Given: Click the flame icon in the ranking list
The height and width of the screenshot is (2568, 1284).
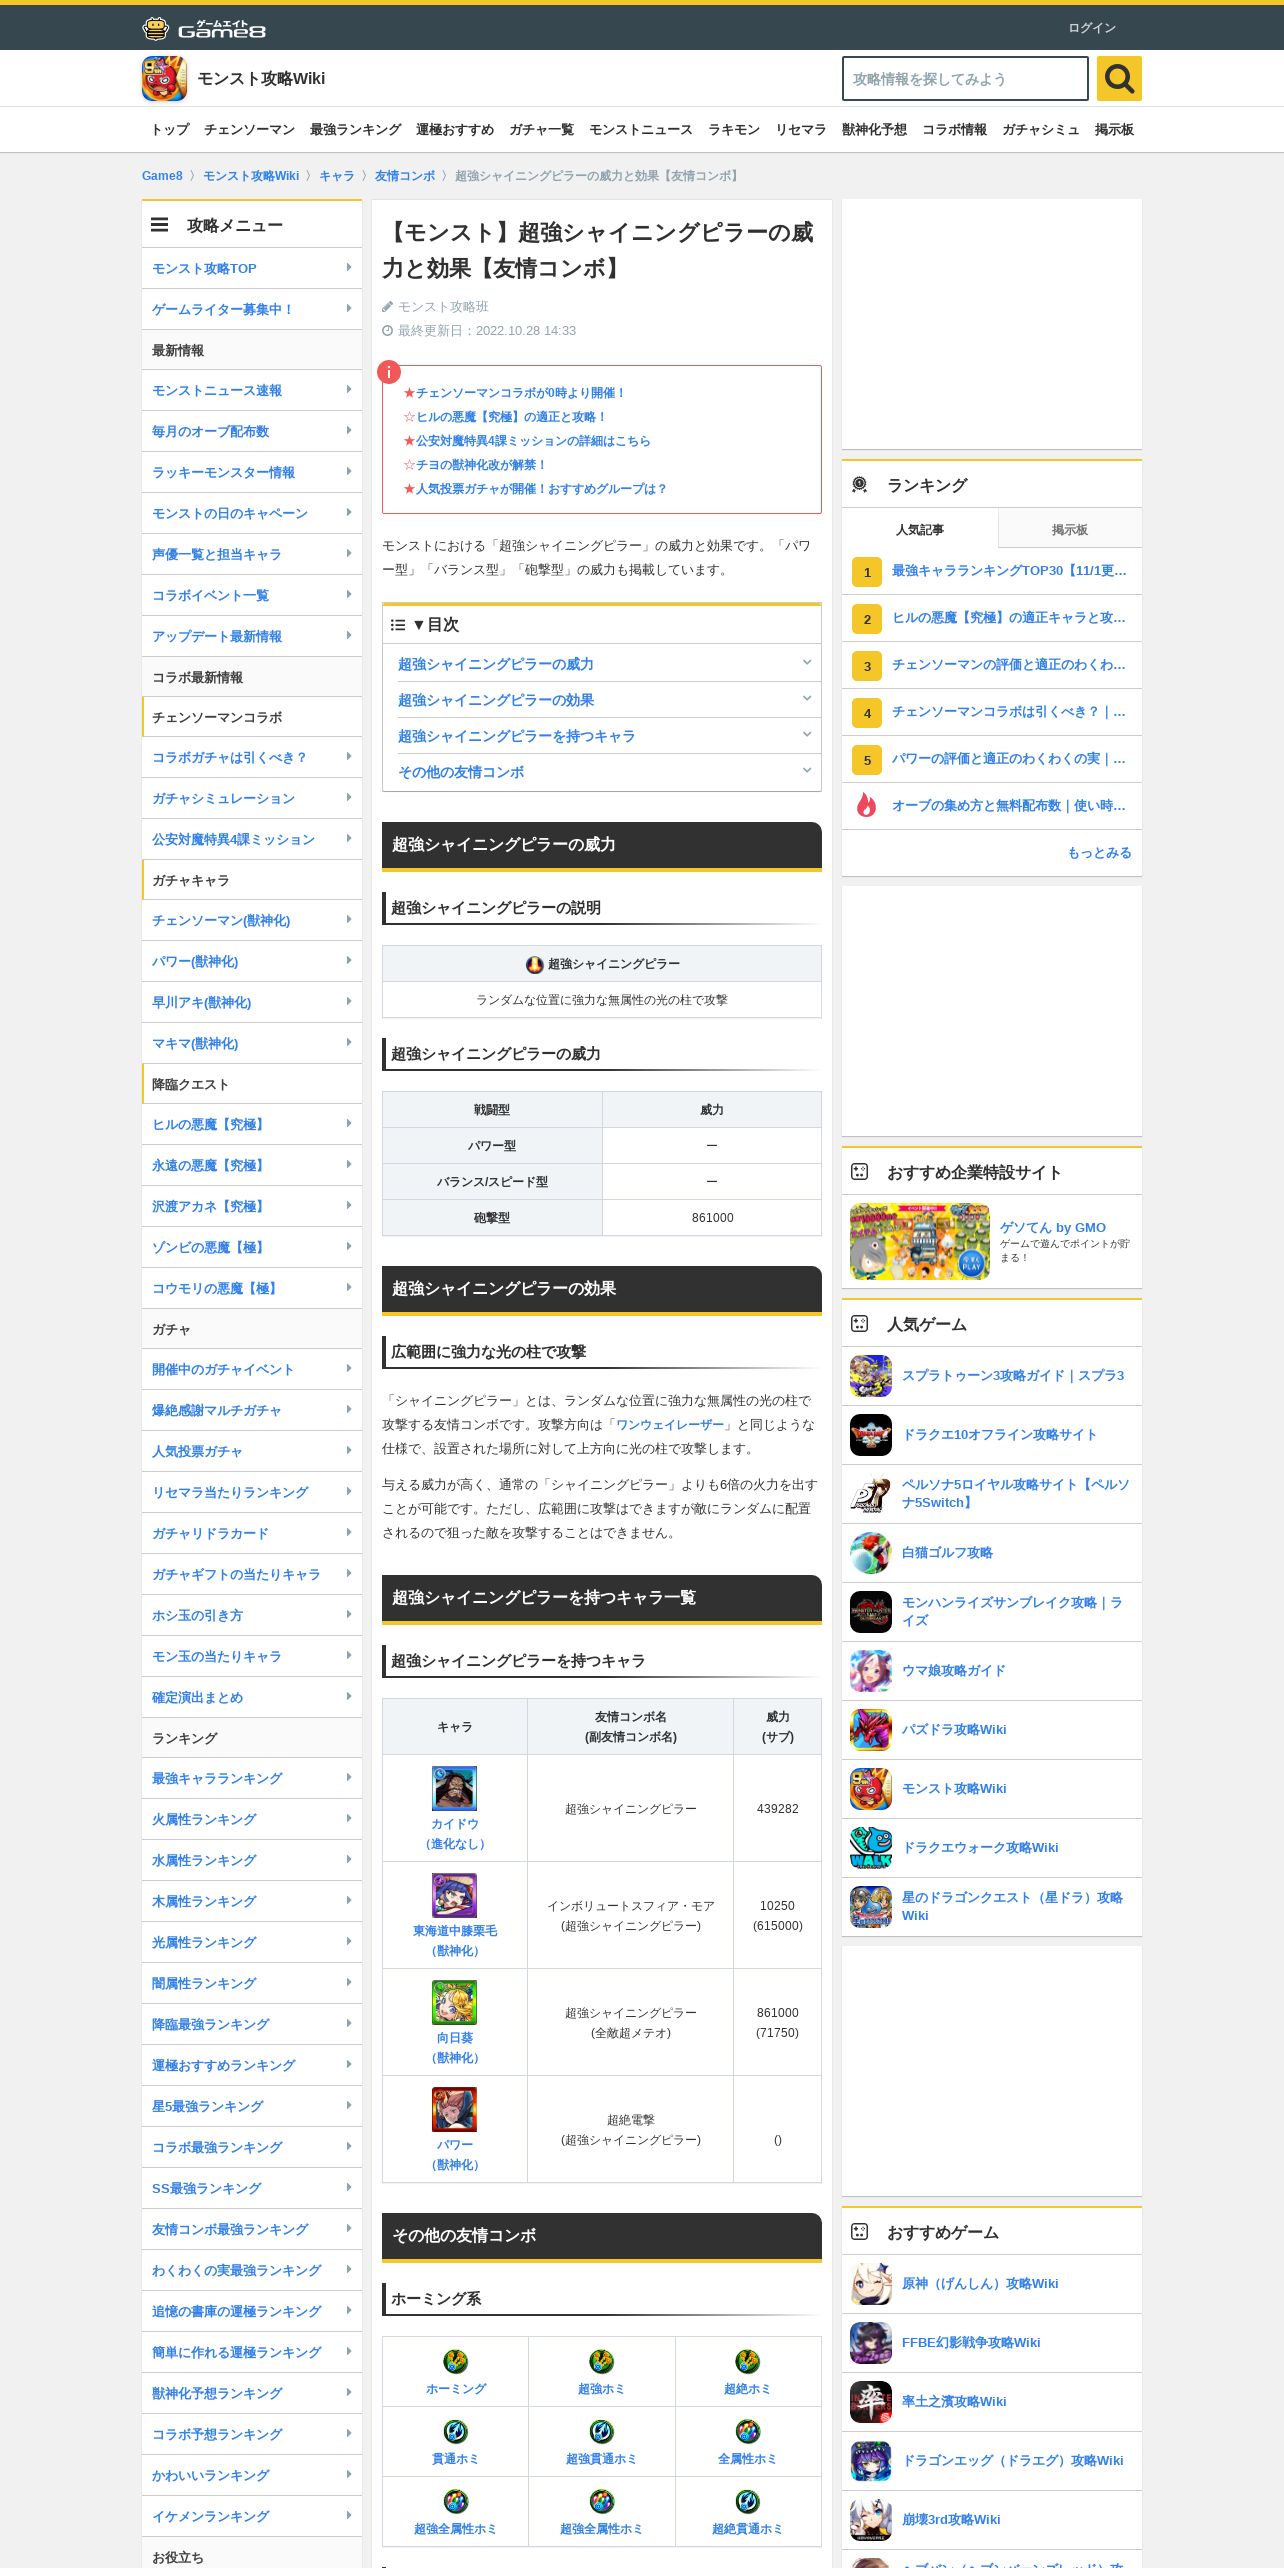Looking at the screenshot, I should tap(866, 805).
